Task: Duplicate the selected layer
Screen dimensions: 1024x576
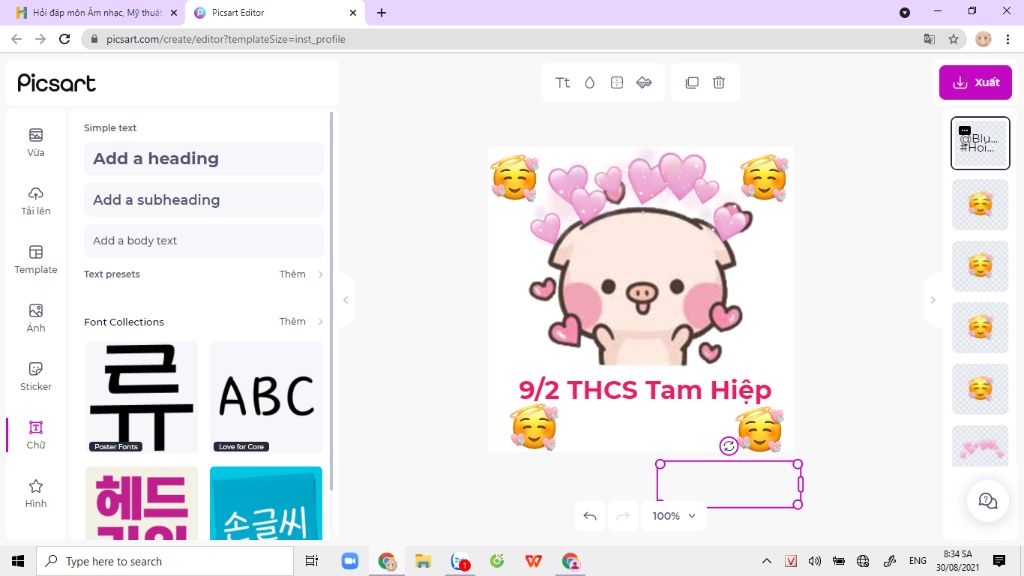Action: [x=692, y=82]
